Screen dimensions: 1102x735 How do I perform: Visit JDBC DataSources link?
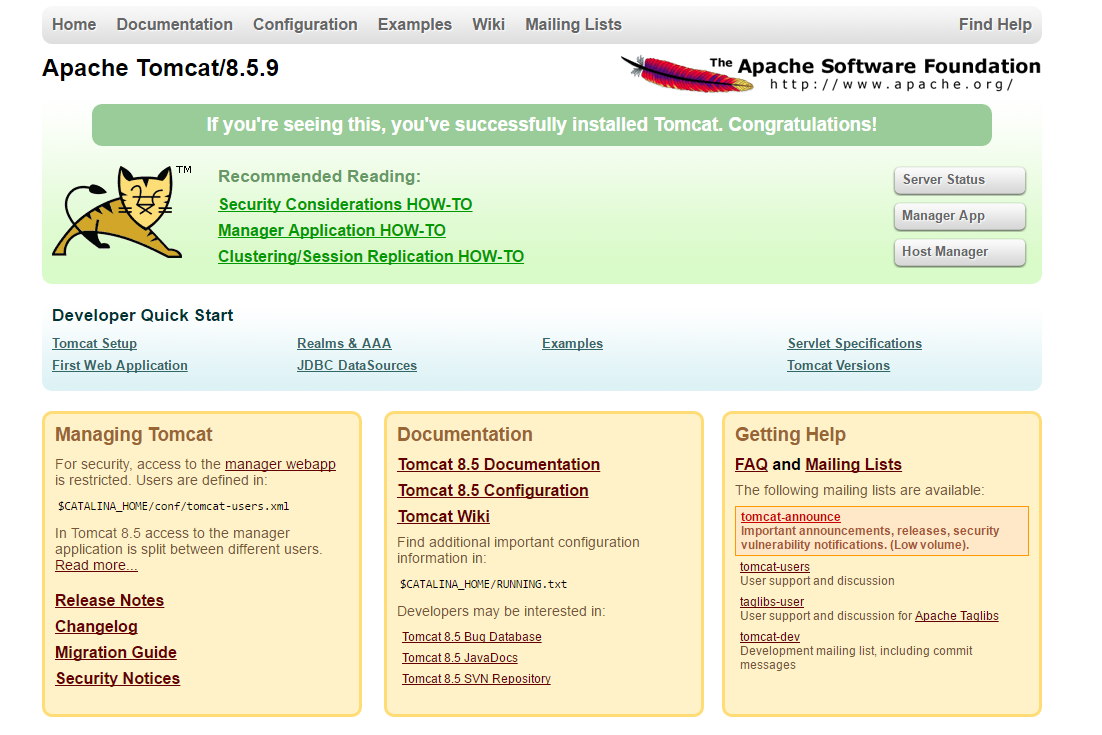pos(356,365)
